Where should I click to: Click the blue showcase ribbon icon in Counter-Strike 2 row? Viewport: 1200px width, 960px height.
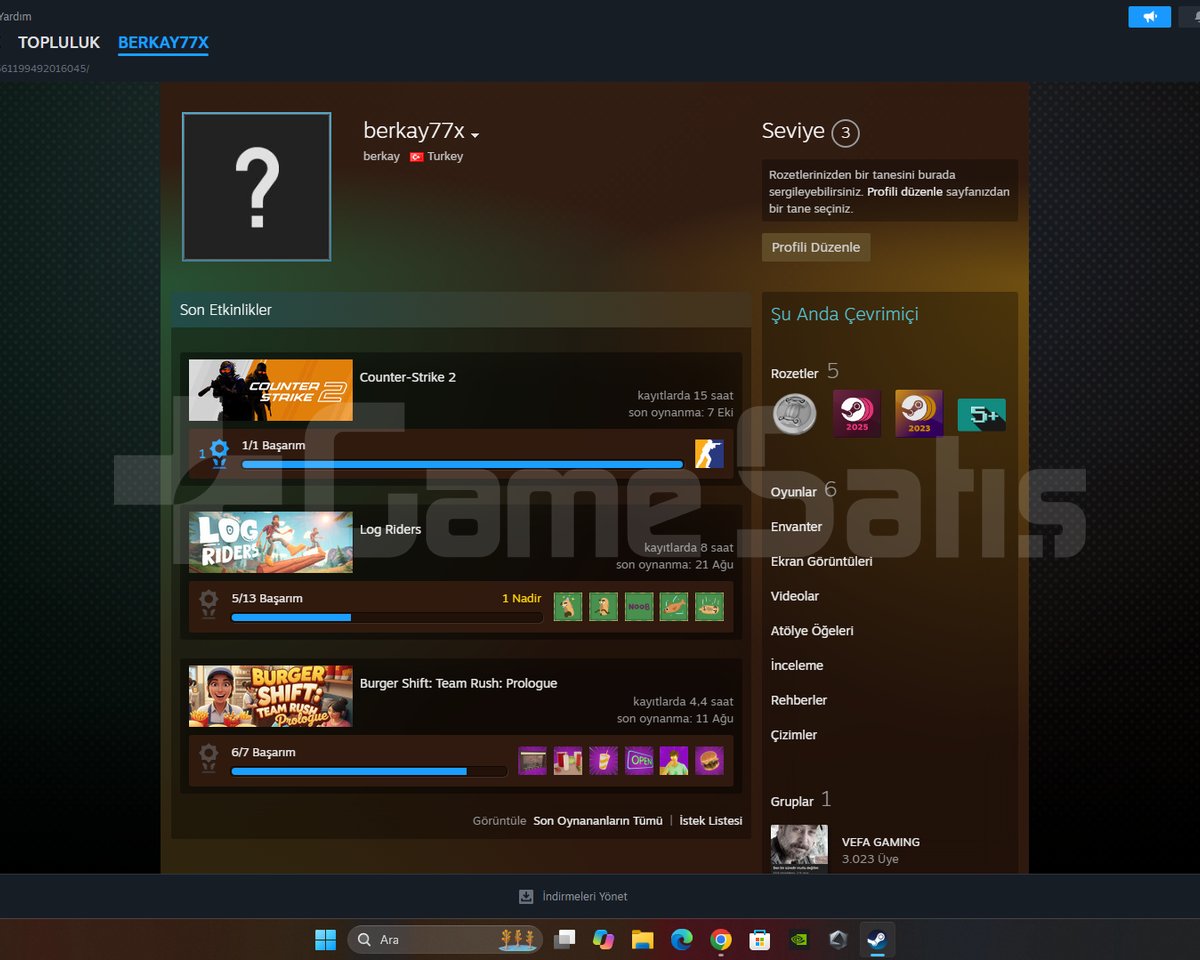pyautogui.click(x=218, y=453)
